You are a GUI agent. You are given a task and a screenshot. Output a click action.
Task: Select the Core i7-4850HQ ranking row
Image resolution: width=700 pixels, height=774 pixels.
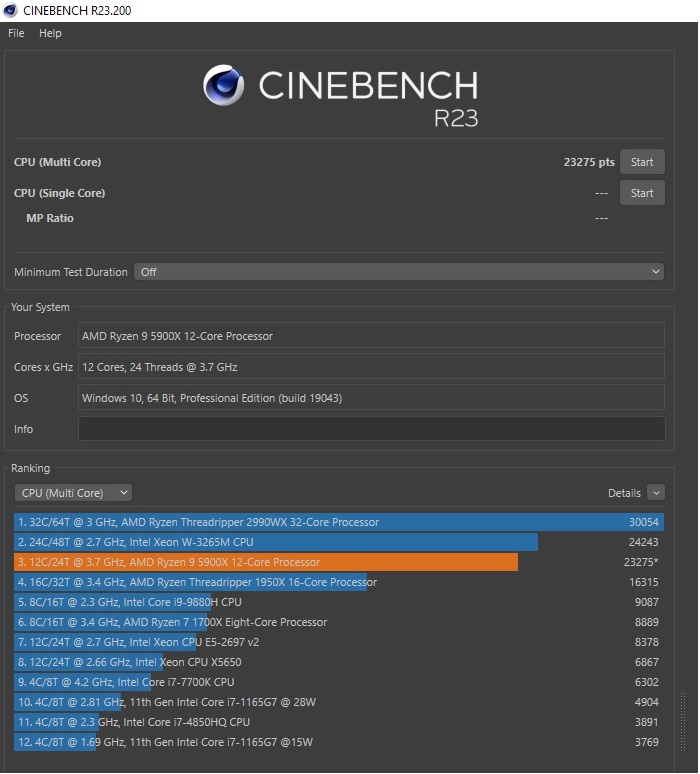(x=339, y=722)
